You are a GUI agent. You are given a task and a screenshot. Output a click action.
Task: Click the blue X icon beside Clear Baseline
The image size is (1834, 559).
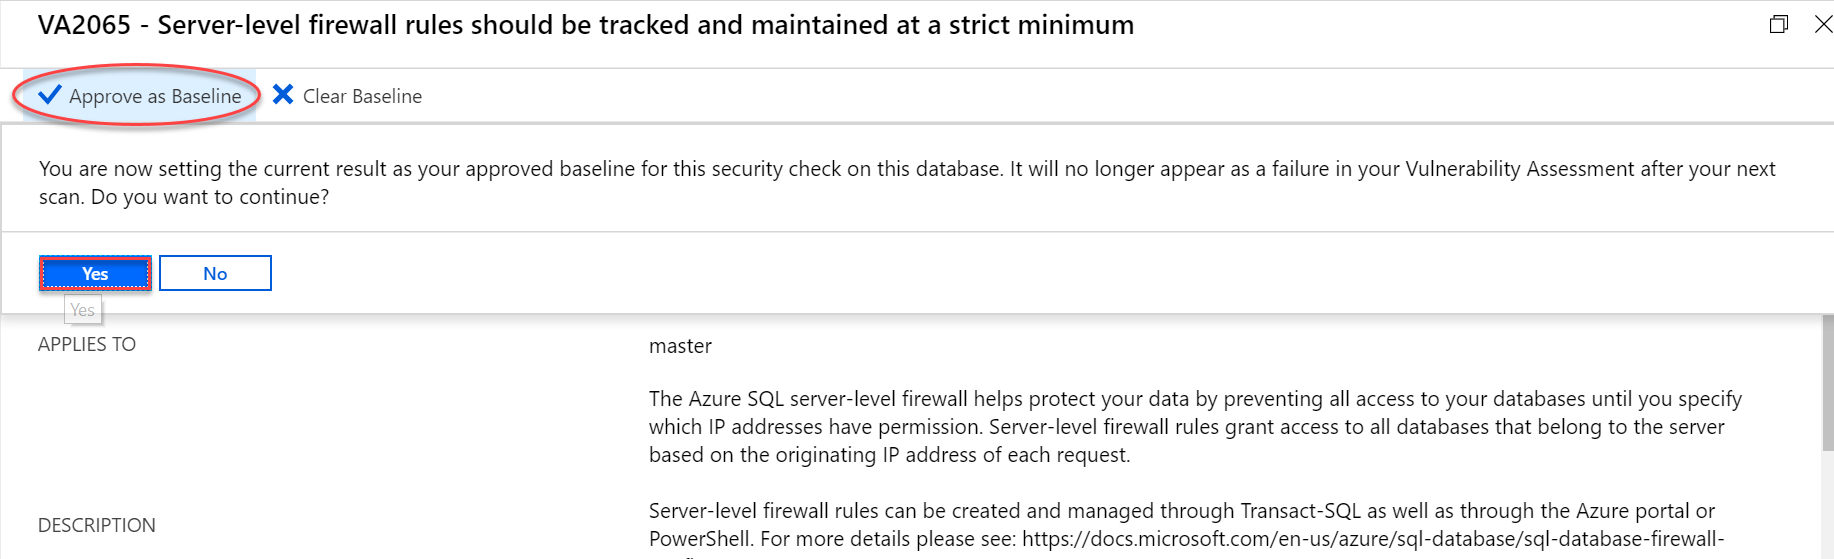(x=283, y=95)
